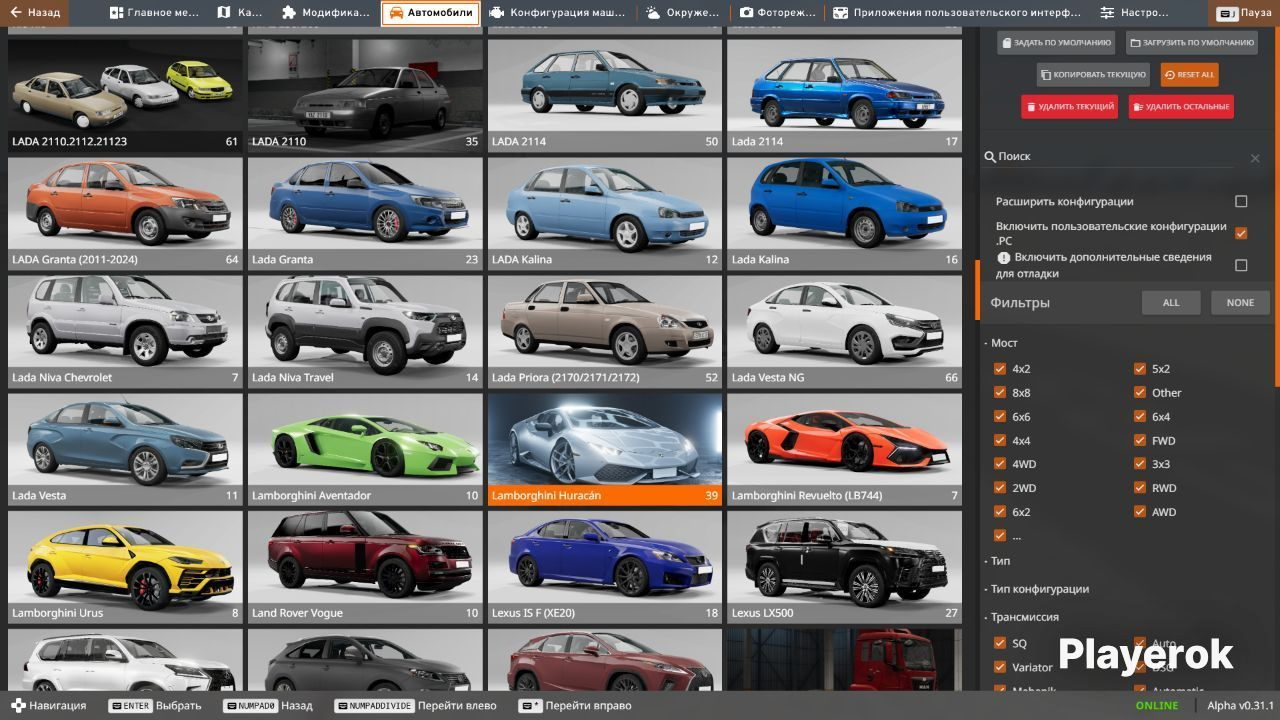The width and height of the screenshot is (1280, 720).
Task: Collapse the Трансмиссия filter section
Action: click(1022, 617)
